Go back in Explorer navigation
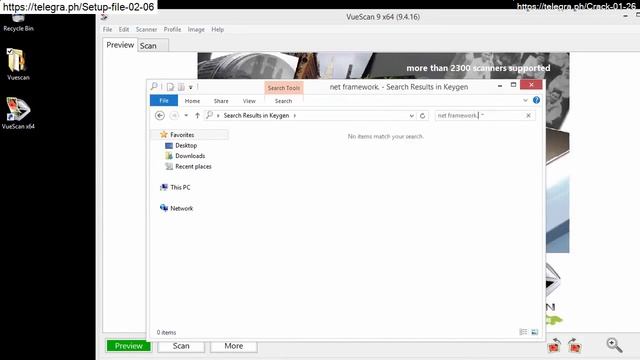The height and width of the screenshot is (360, 640). click(x=160, y=116)
